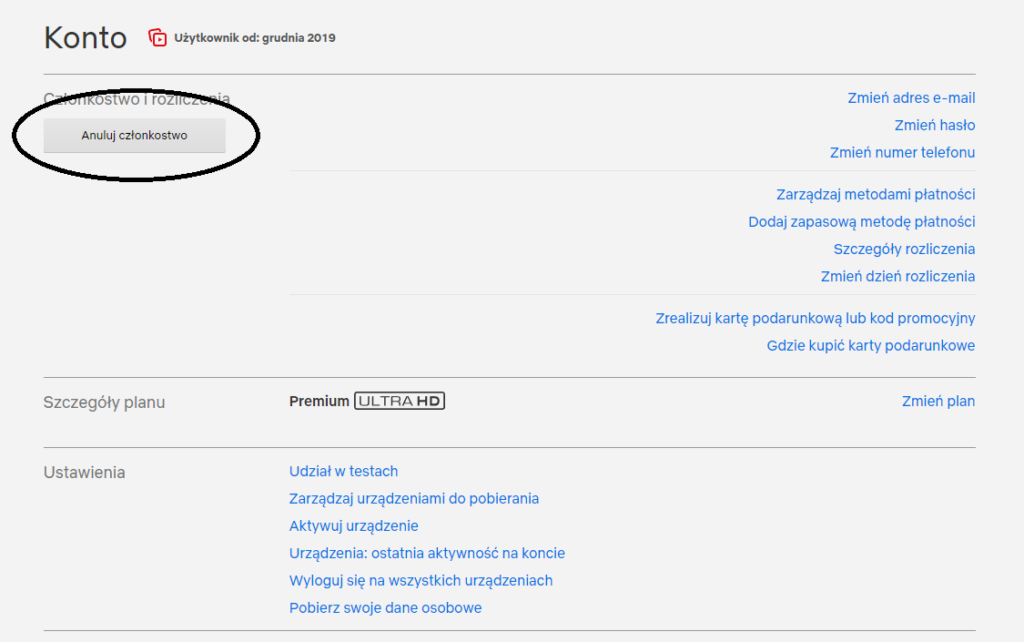Redeem via Zrealizuj kartę podarunkową link
The height and width of the screenshot is (642, 1024).
[815, 318]
